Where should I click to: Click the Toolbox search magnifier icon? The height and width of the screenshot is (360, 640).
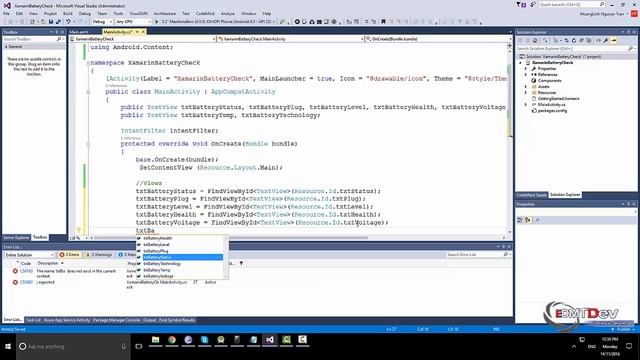[x=59, y=39]
